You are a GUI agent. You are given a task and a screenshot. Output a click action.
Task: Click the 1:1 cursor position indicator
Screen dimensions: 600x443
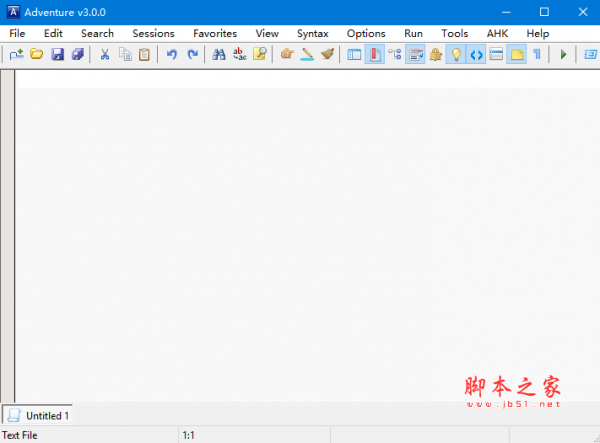(x=189, y=435)
